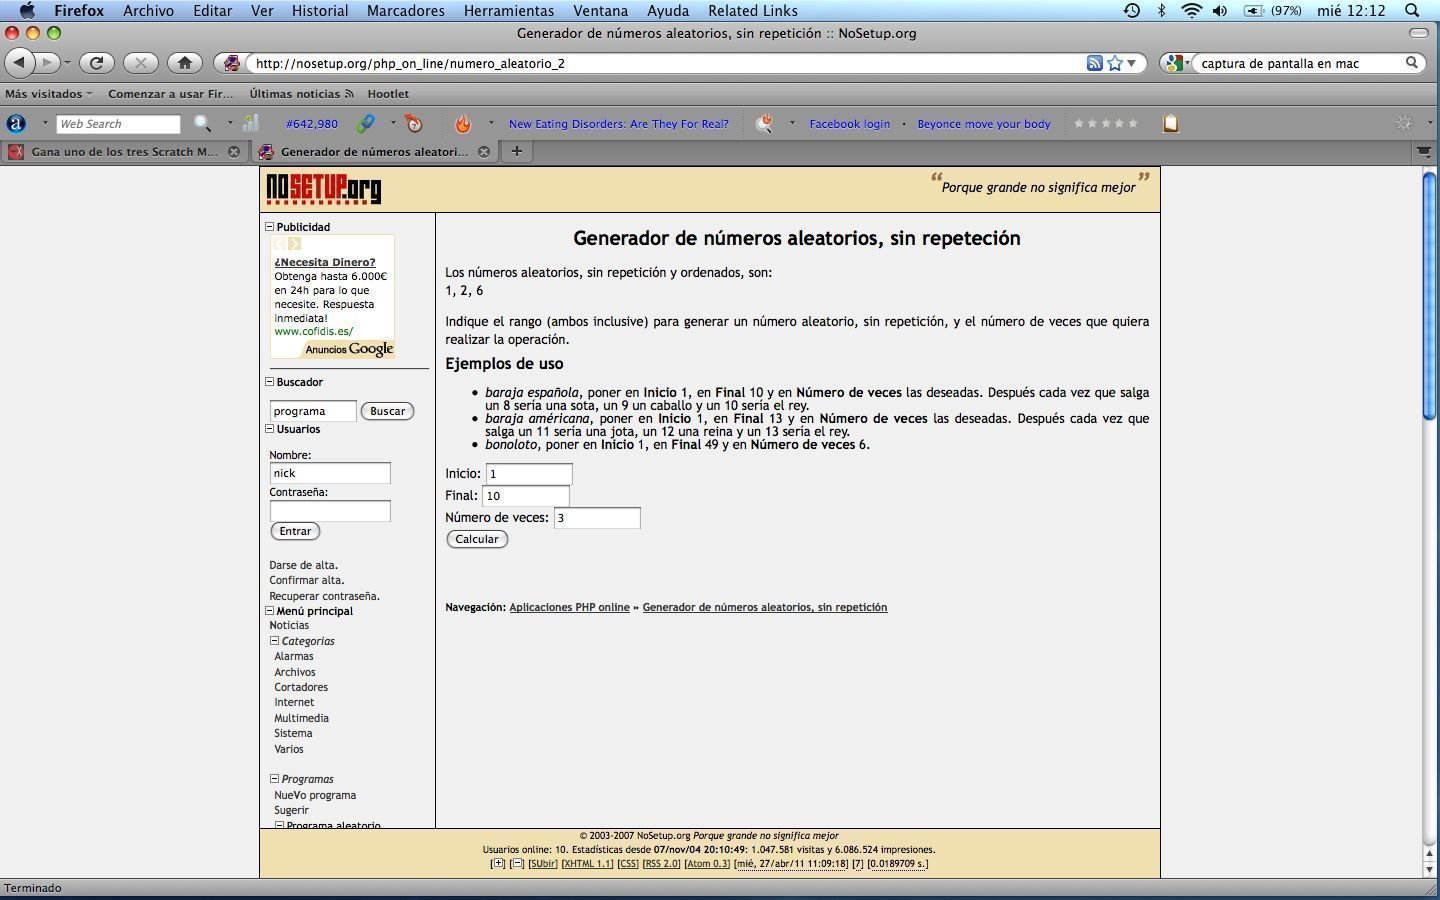
Task: Open Spotlight search in the menu bar
Action: 1412,11
